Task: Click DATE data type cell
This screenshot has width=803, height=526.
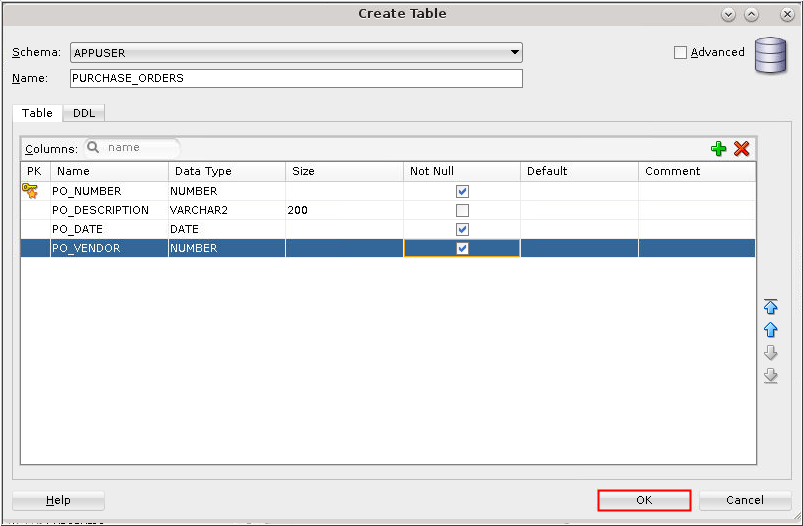Action: [226, 229]
